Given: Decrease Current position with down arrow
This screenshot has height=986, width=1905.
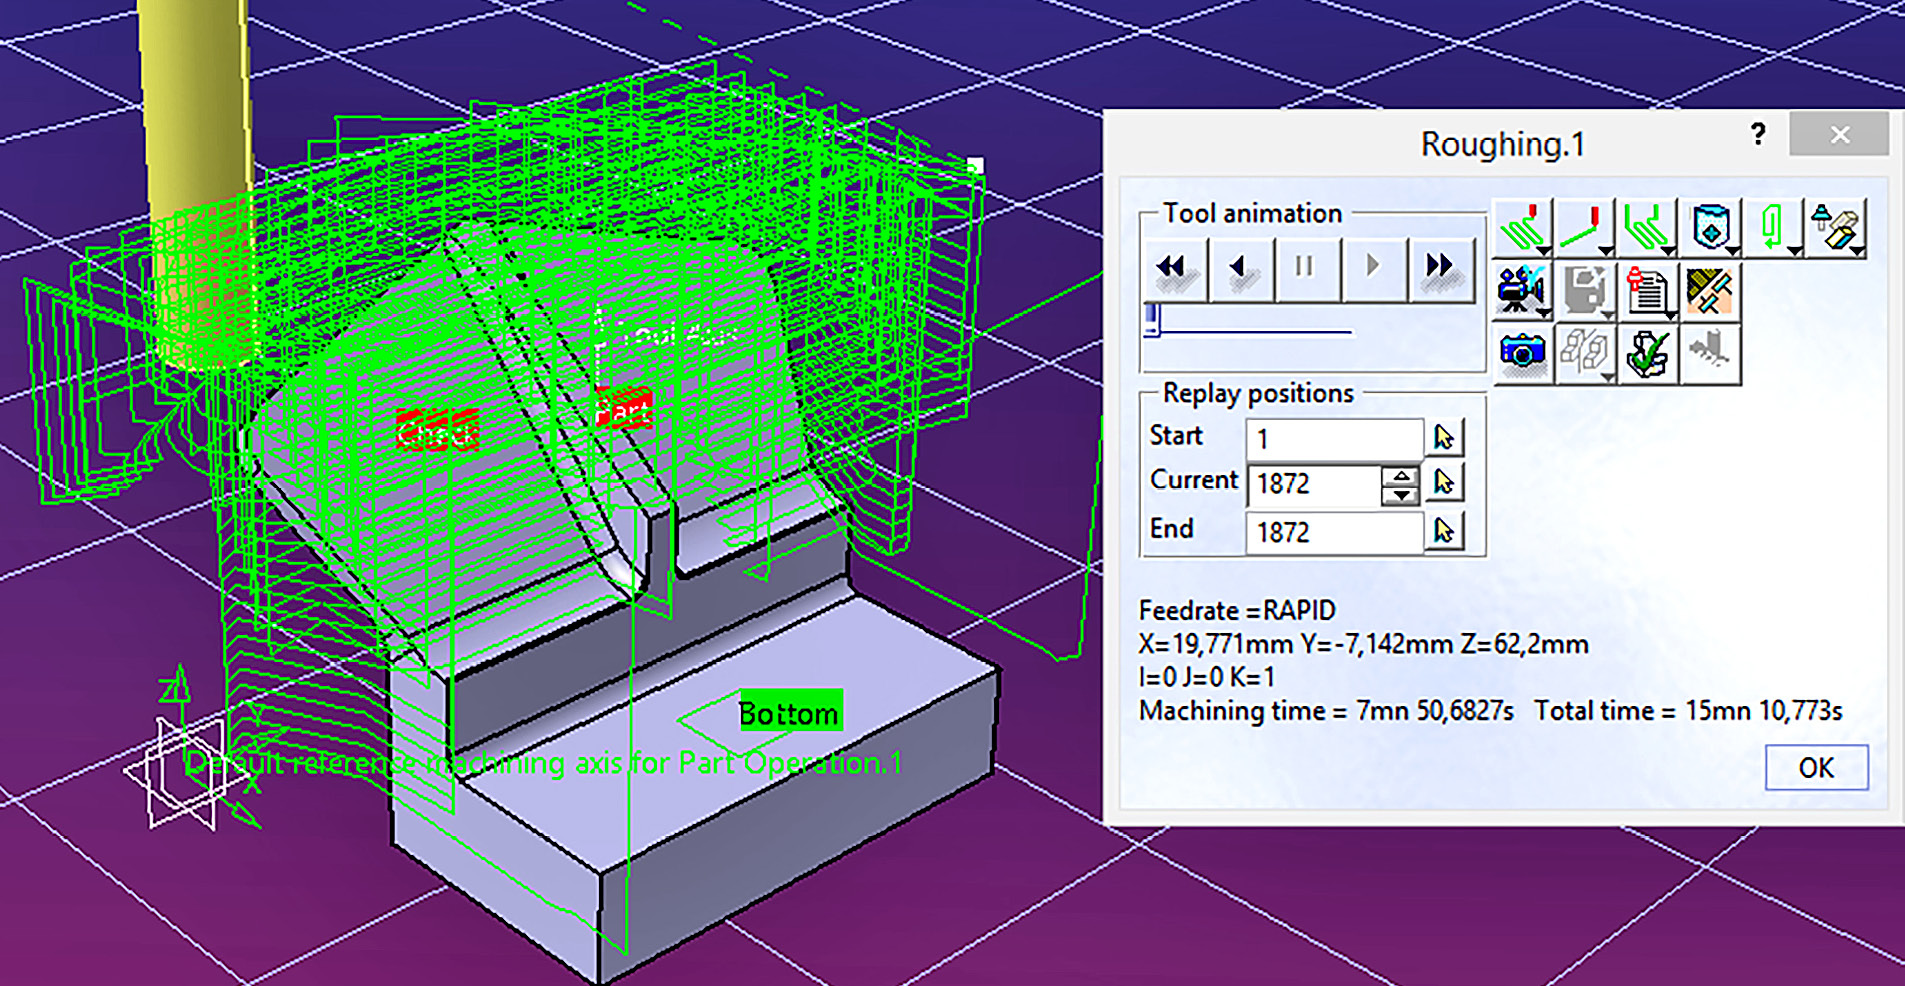Looking at the screenshot, I should click(1401, 495).
